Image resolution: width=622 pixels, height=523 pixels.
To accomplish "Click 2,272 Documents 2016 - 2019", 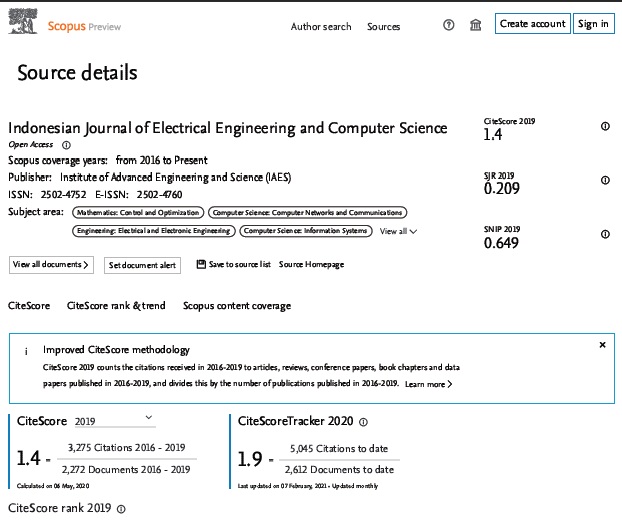I will [x=126, y=469].
